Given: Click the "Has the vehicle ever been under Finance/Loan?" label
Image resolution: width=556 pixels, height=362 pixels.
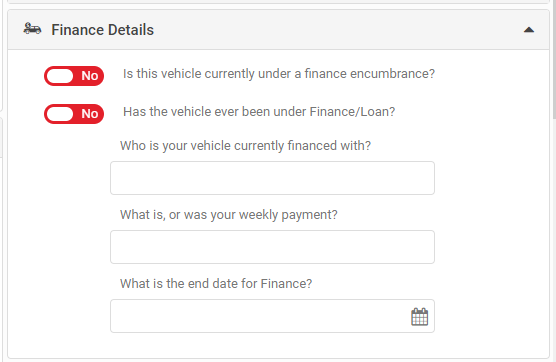Looking at the screenshot, I should (x=259, y=112).
